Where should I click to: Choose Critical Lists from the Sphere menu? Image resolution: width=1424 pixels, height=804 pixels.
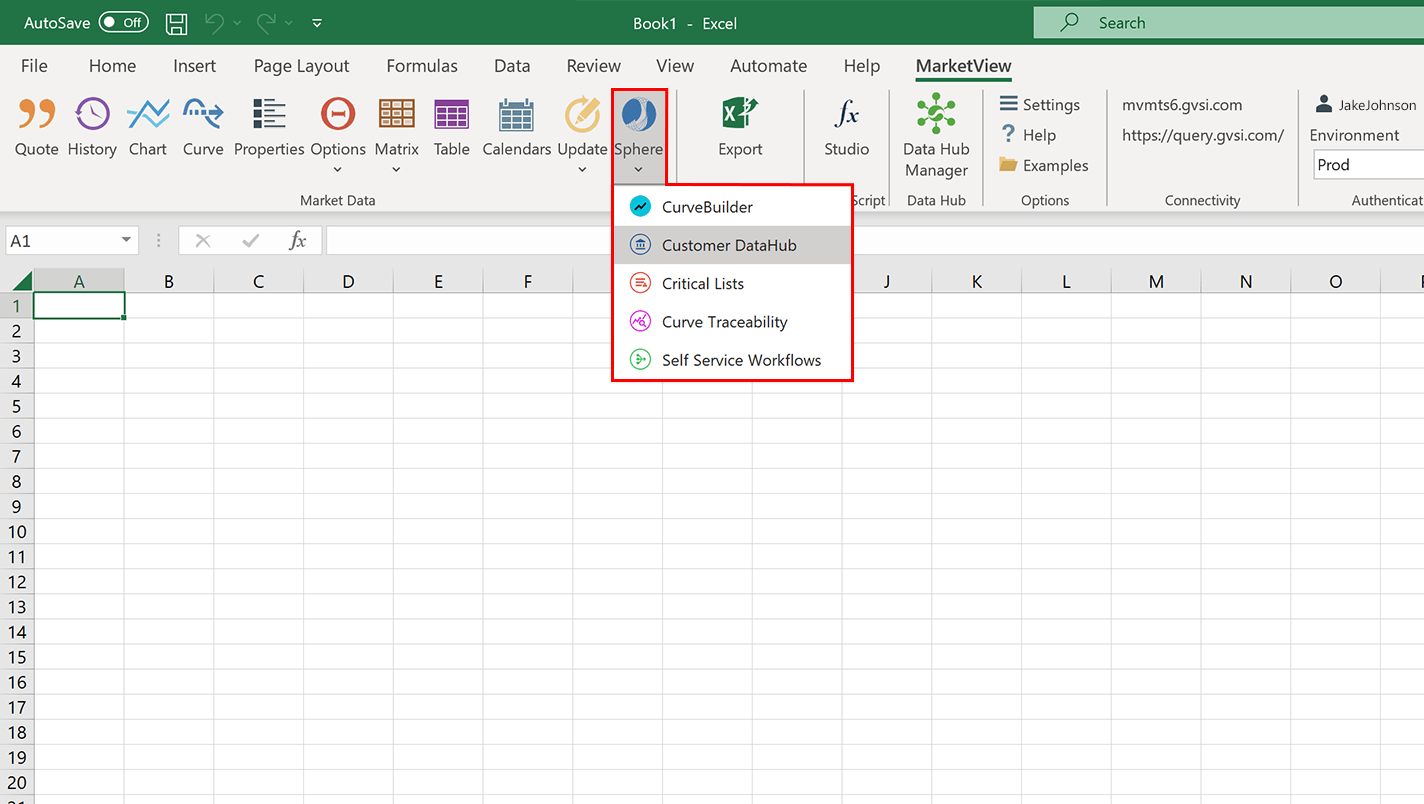click(x=732, y=283)
